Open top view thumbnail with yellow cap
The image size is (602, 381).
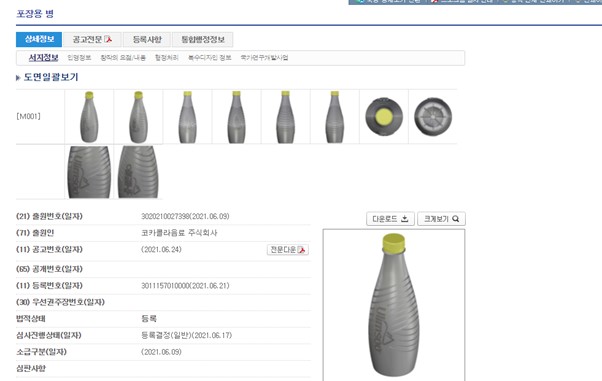click(384, 117)
